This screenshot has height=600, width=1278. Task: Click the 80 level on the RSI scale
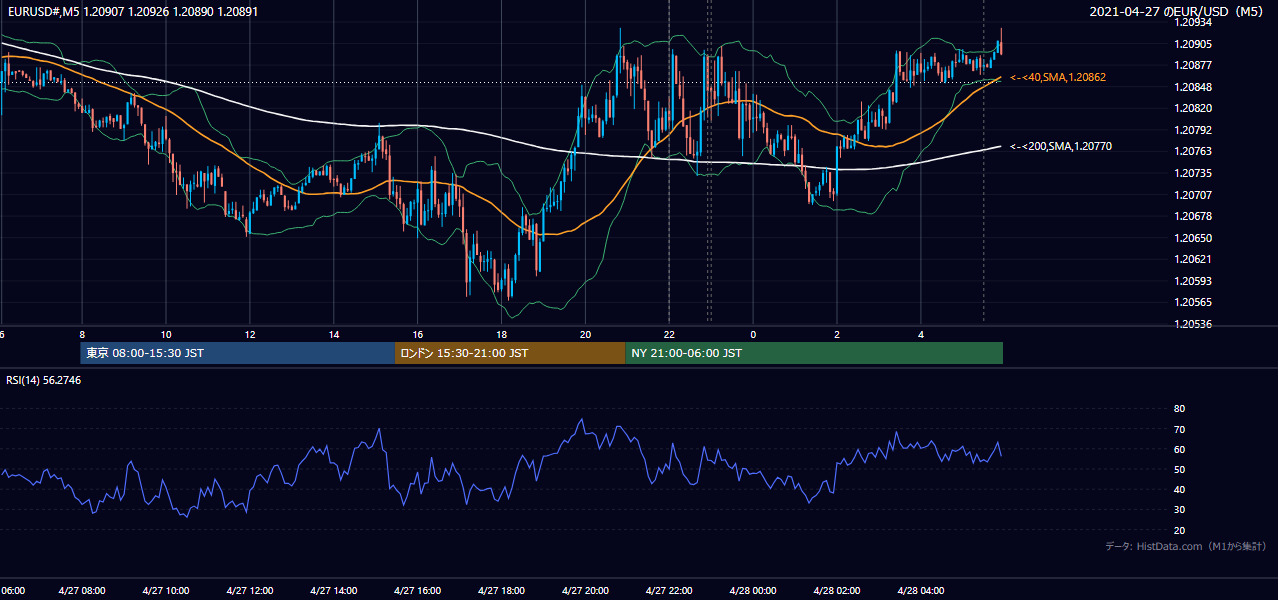pos(1179,409)
